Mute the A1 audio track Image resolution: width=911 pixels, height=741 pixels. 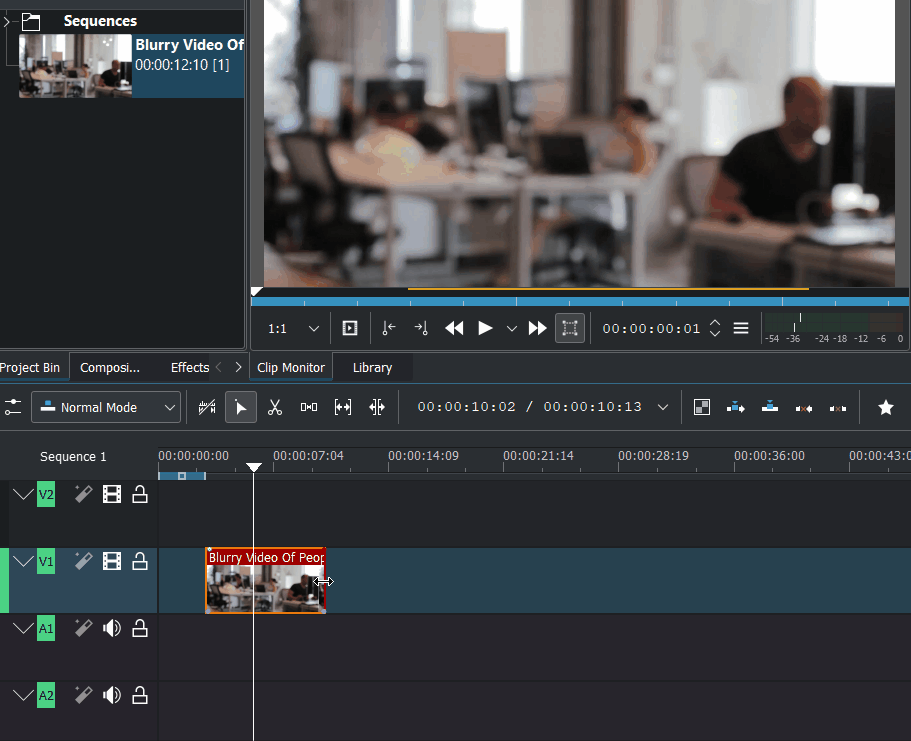[112, 628]
